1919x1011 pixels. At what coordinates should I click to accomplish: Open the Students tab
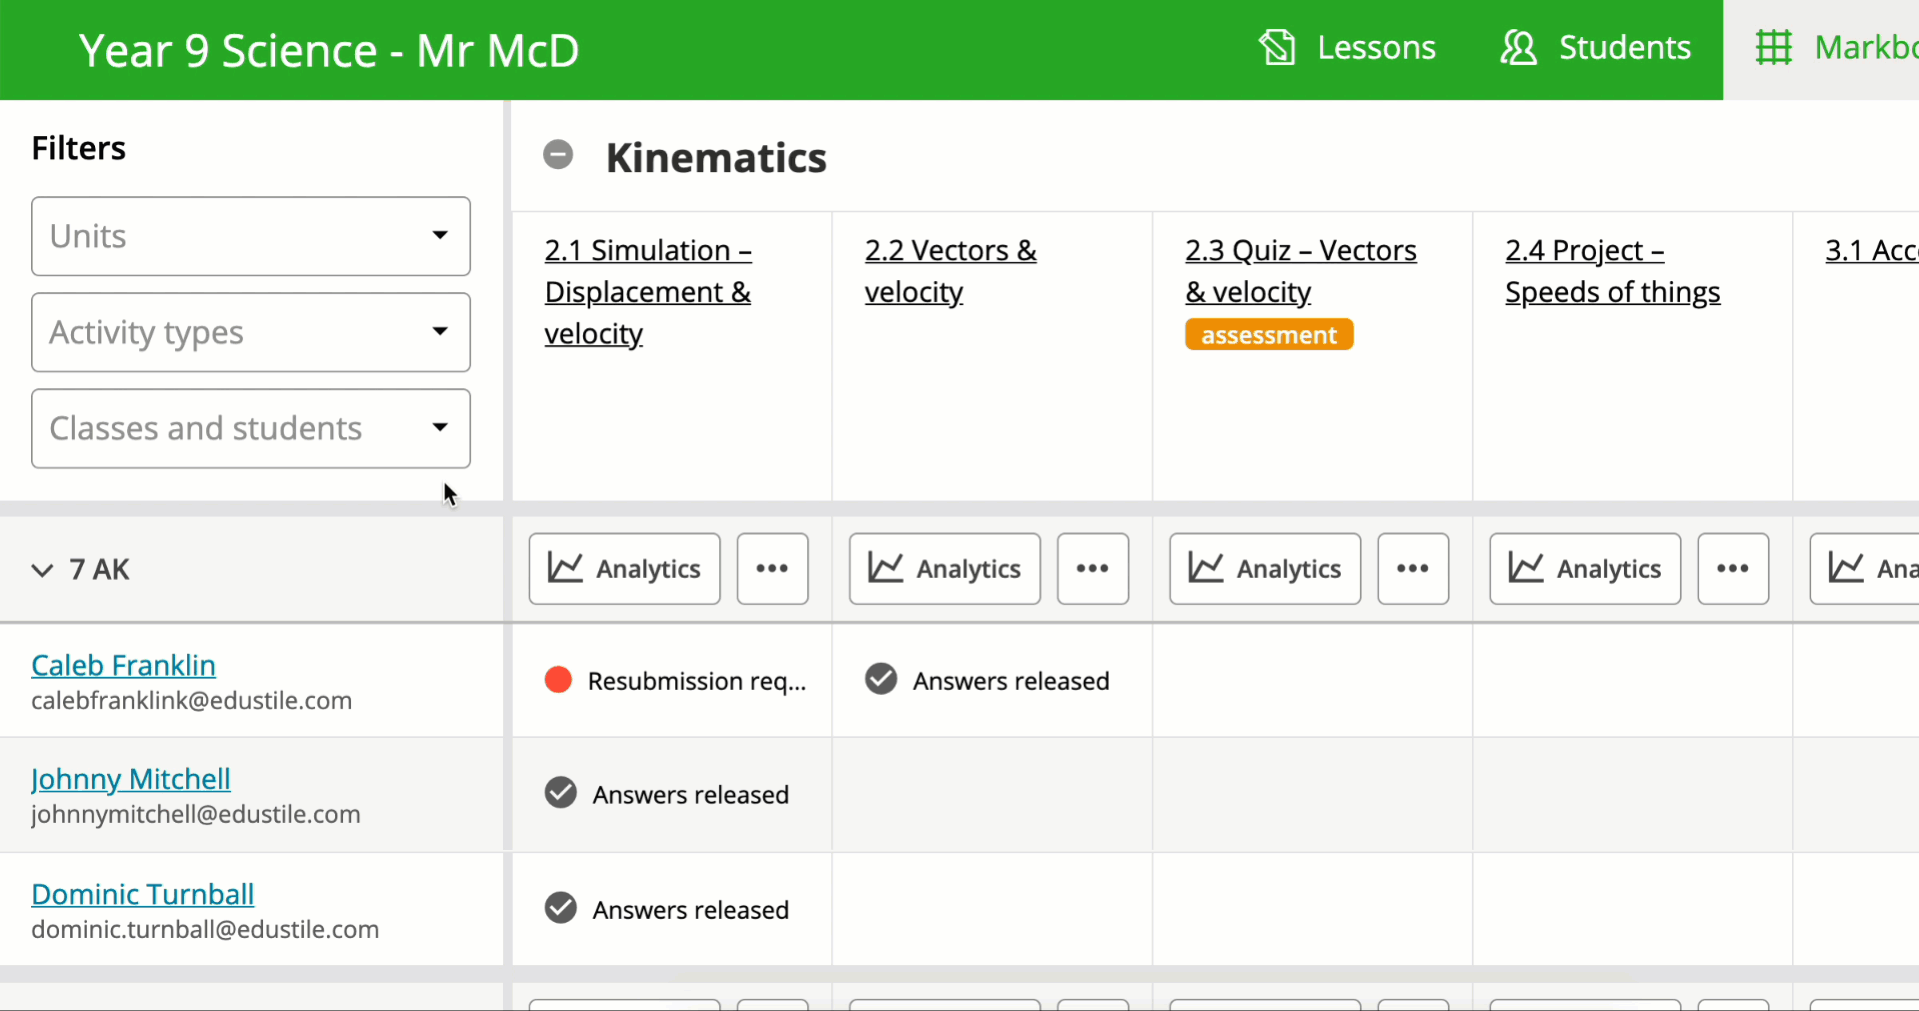coord(1595,48)
